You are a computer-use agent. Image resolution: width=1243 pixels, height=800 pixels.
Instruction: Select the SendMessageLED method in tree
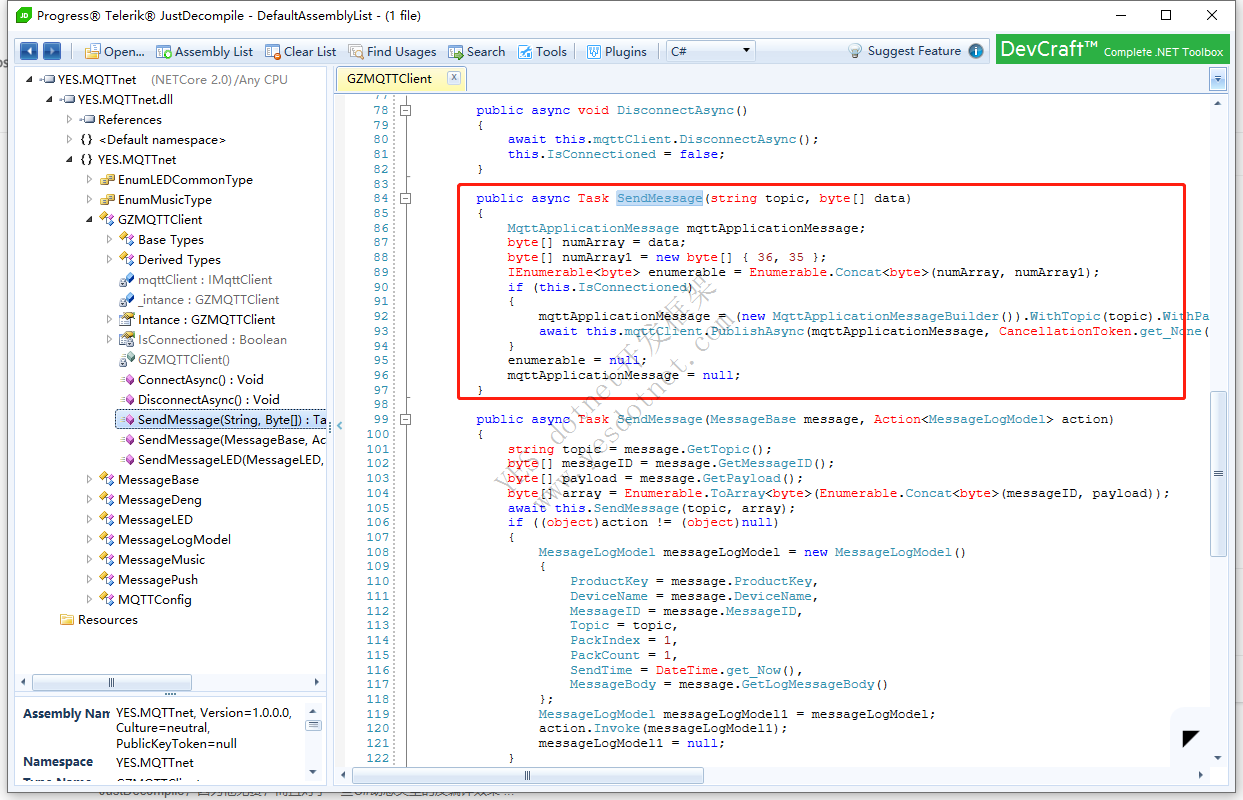point(232,459)
